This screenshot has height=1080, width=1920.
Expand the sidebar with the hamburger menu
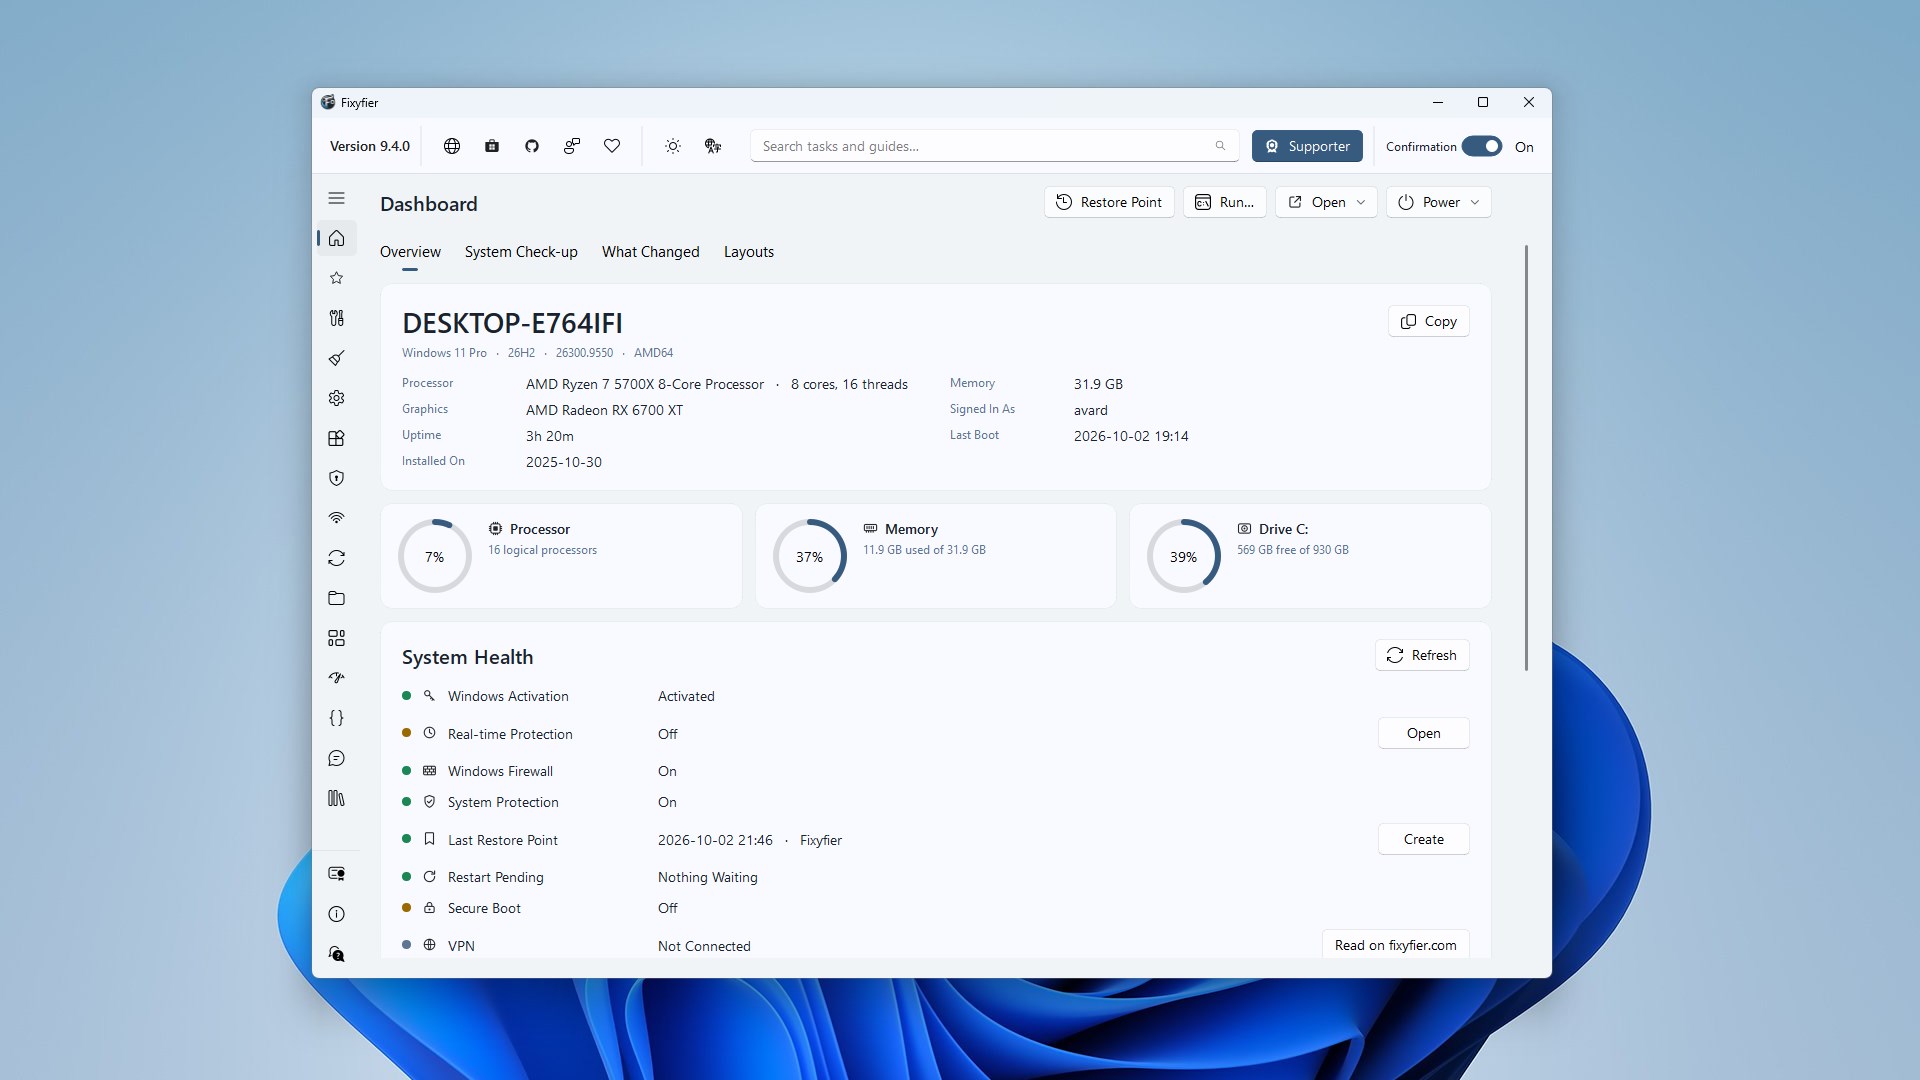point(337,198)
